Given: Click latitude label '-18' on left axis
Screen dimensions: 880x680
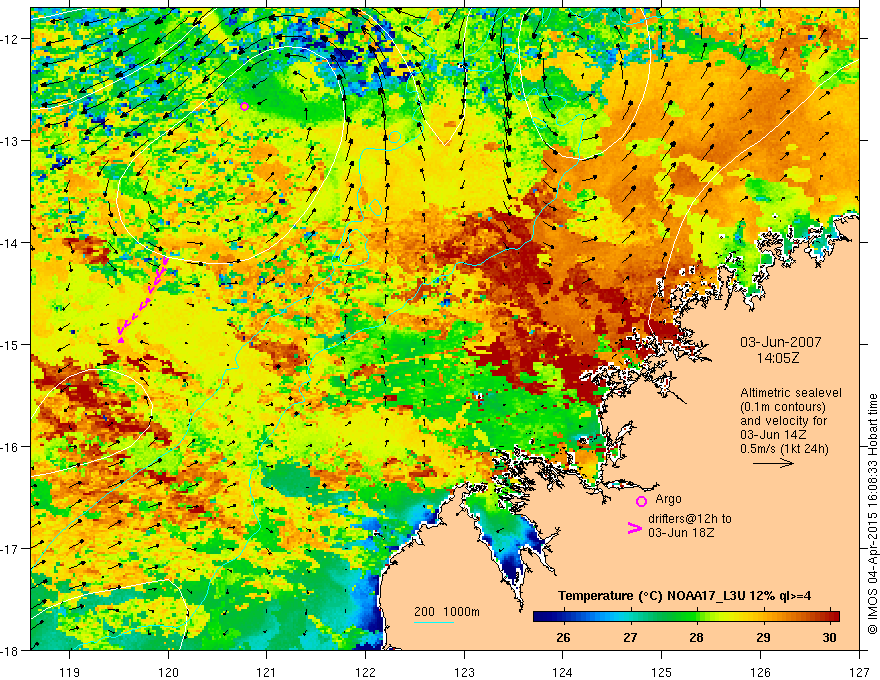Looking at the screenshot, I should tap(11, 650).
